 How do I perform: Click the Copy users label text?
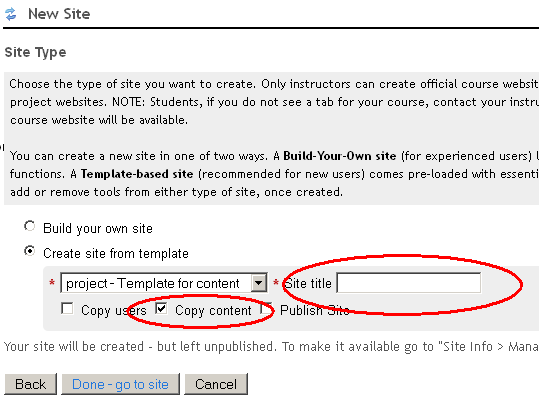[x=114, y=311]
